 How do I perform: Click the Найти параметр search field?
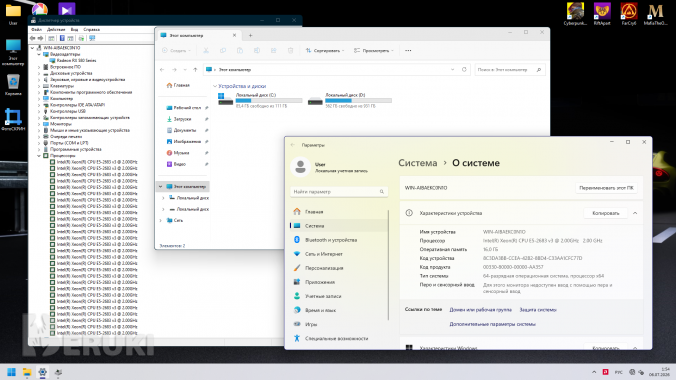click(339, 192)
